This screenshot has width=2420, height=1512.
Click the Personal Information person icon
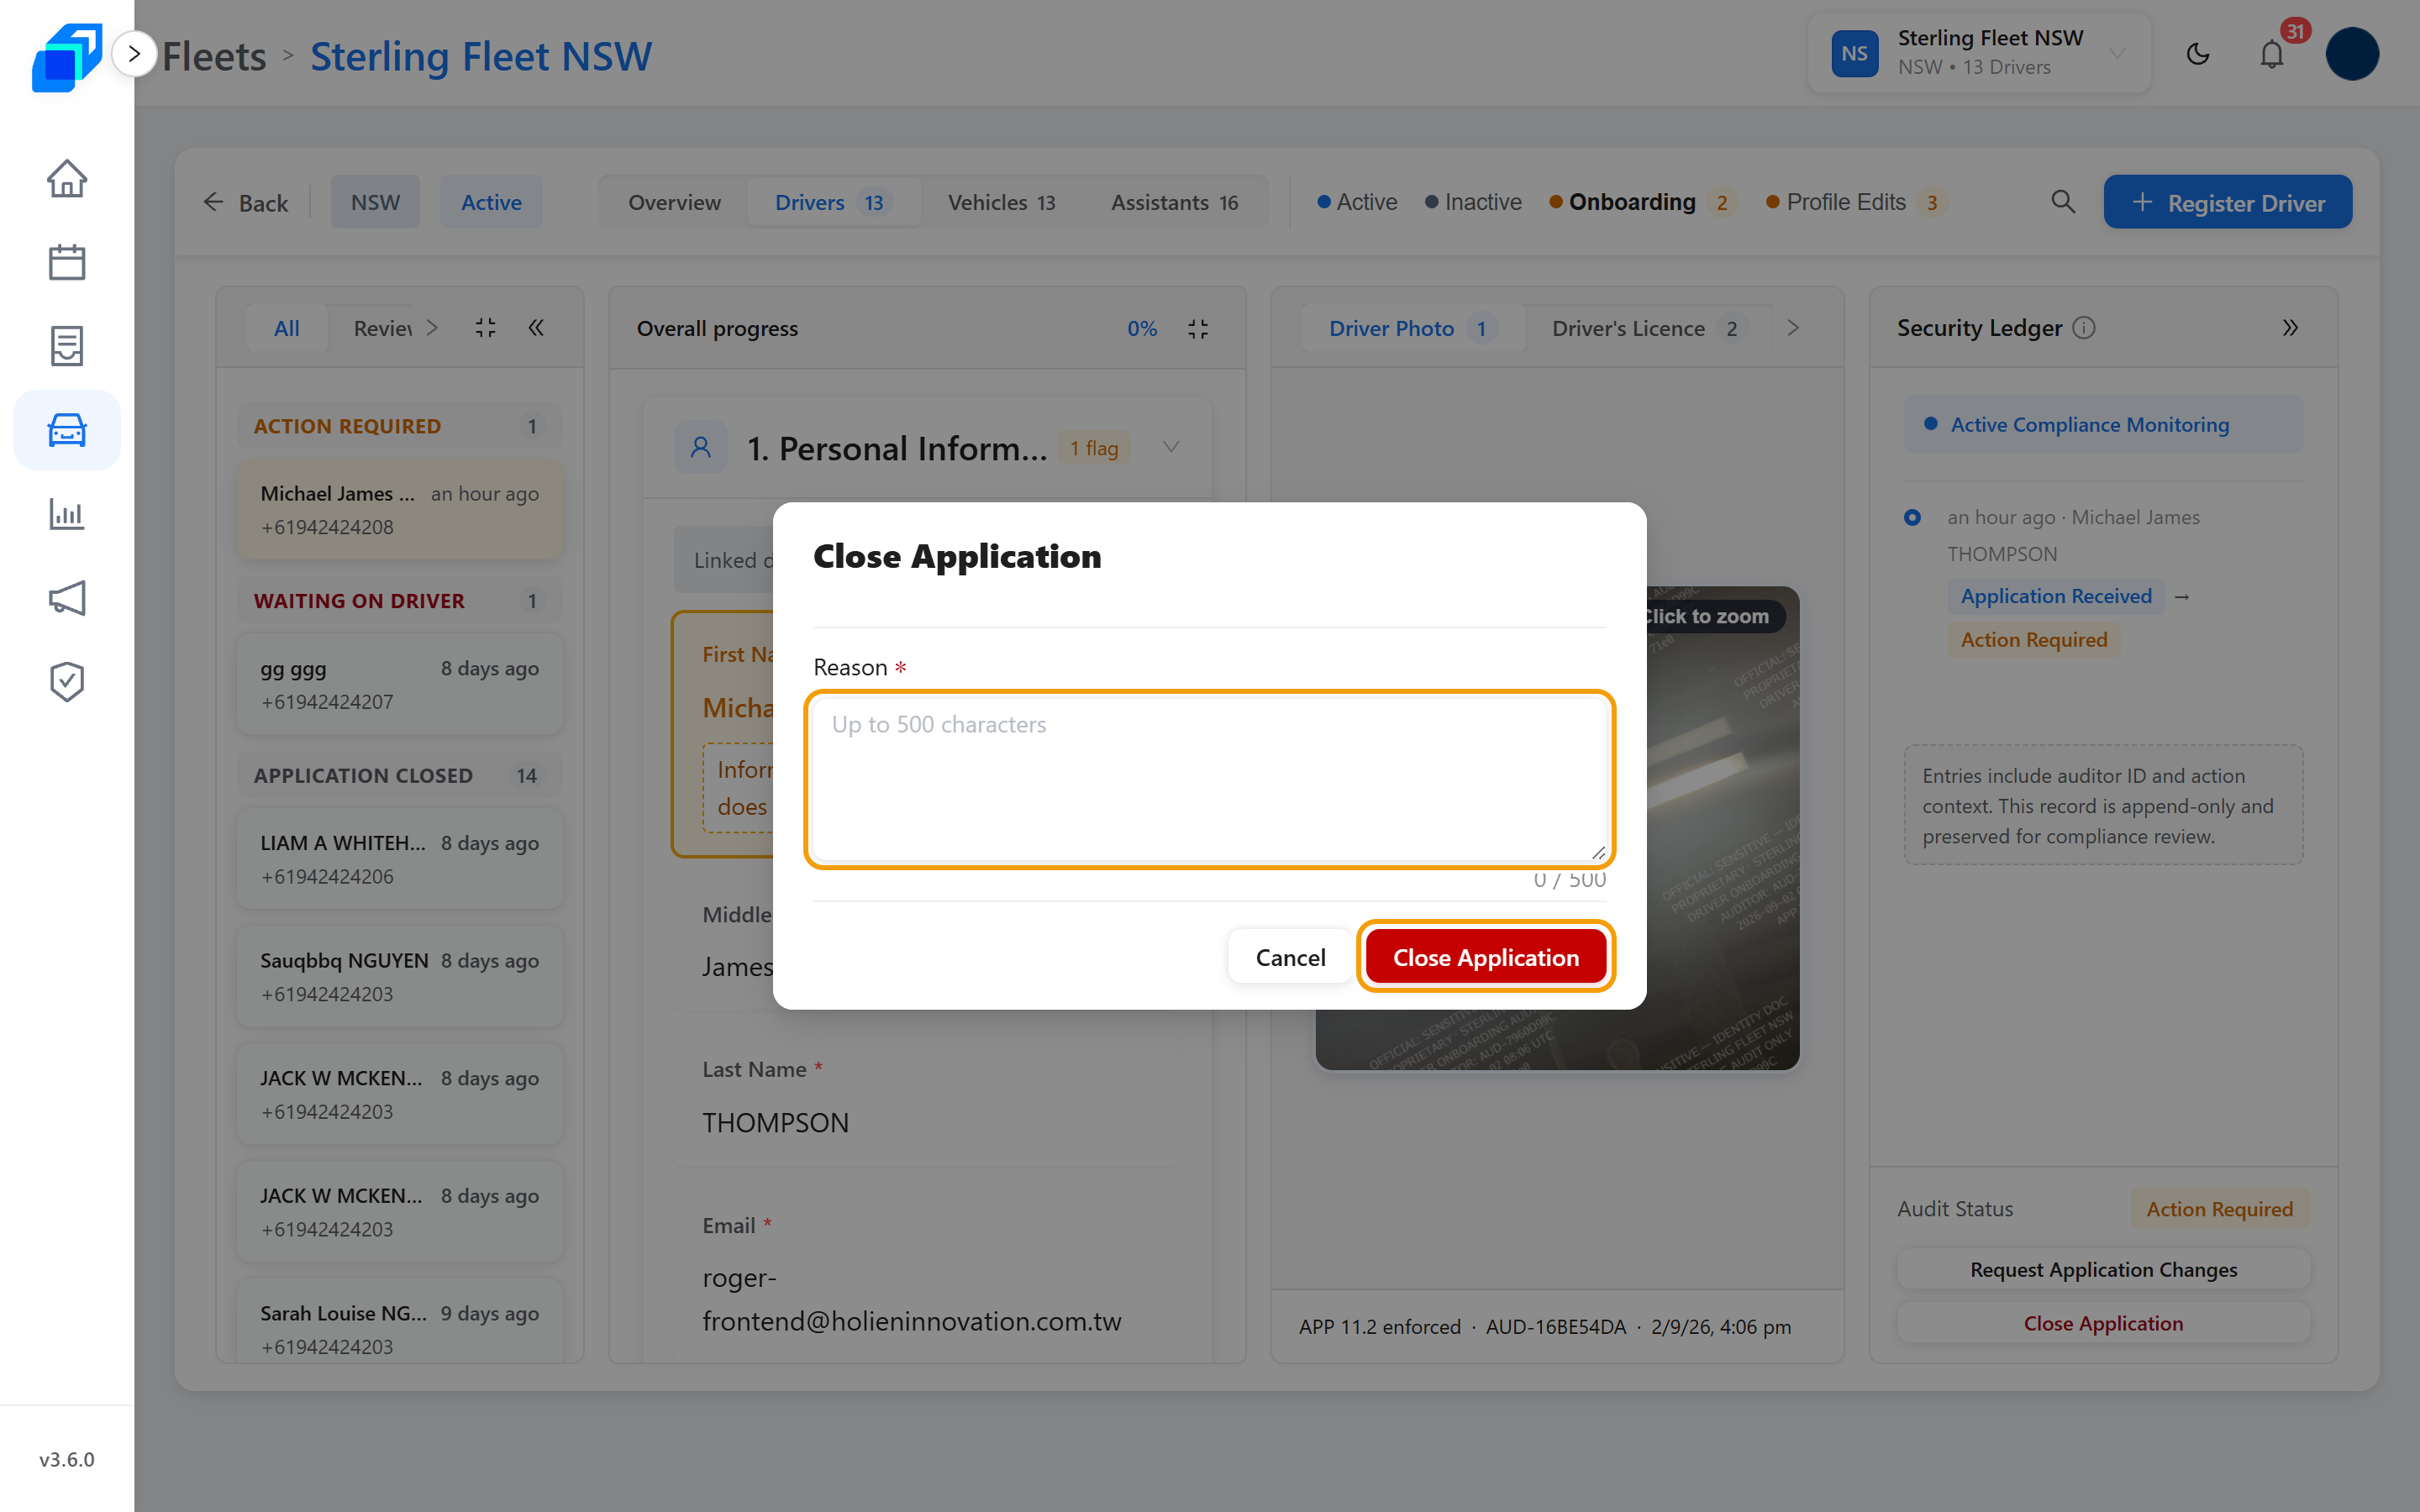(x=701, y=447)
